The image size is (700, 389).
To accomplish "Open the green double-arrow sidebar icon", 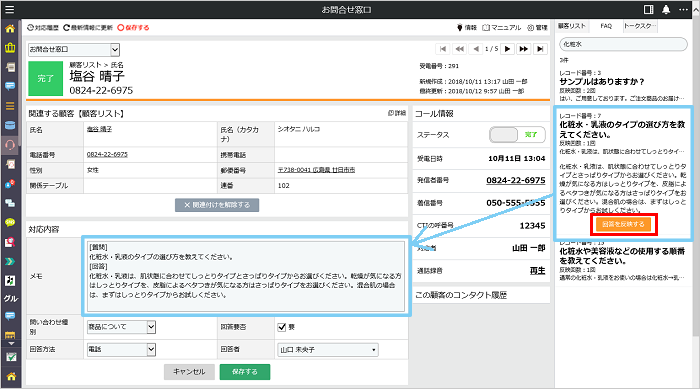I will (x=10, y=261).
